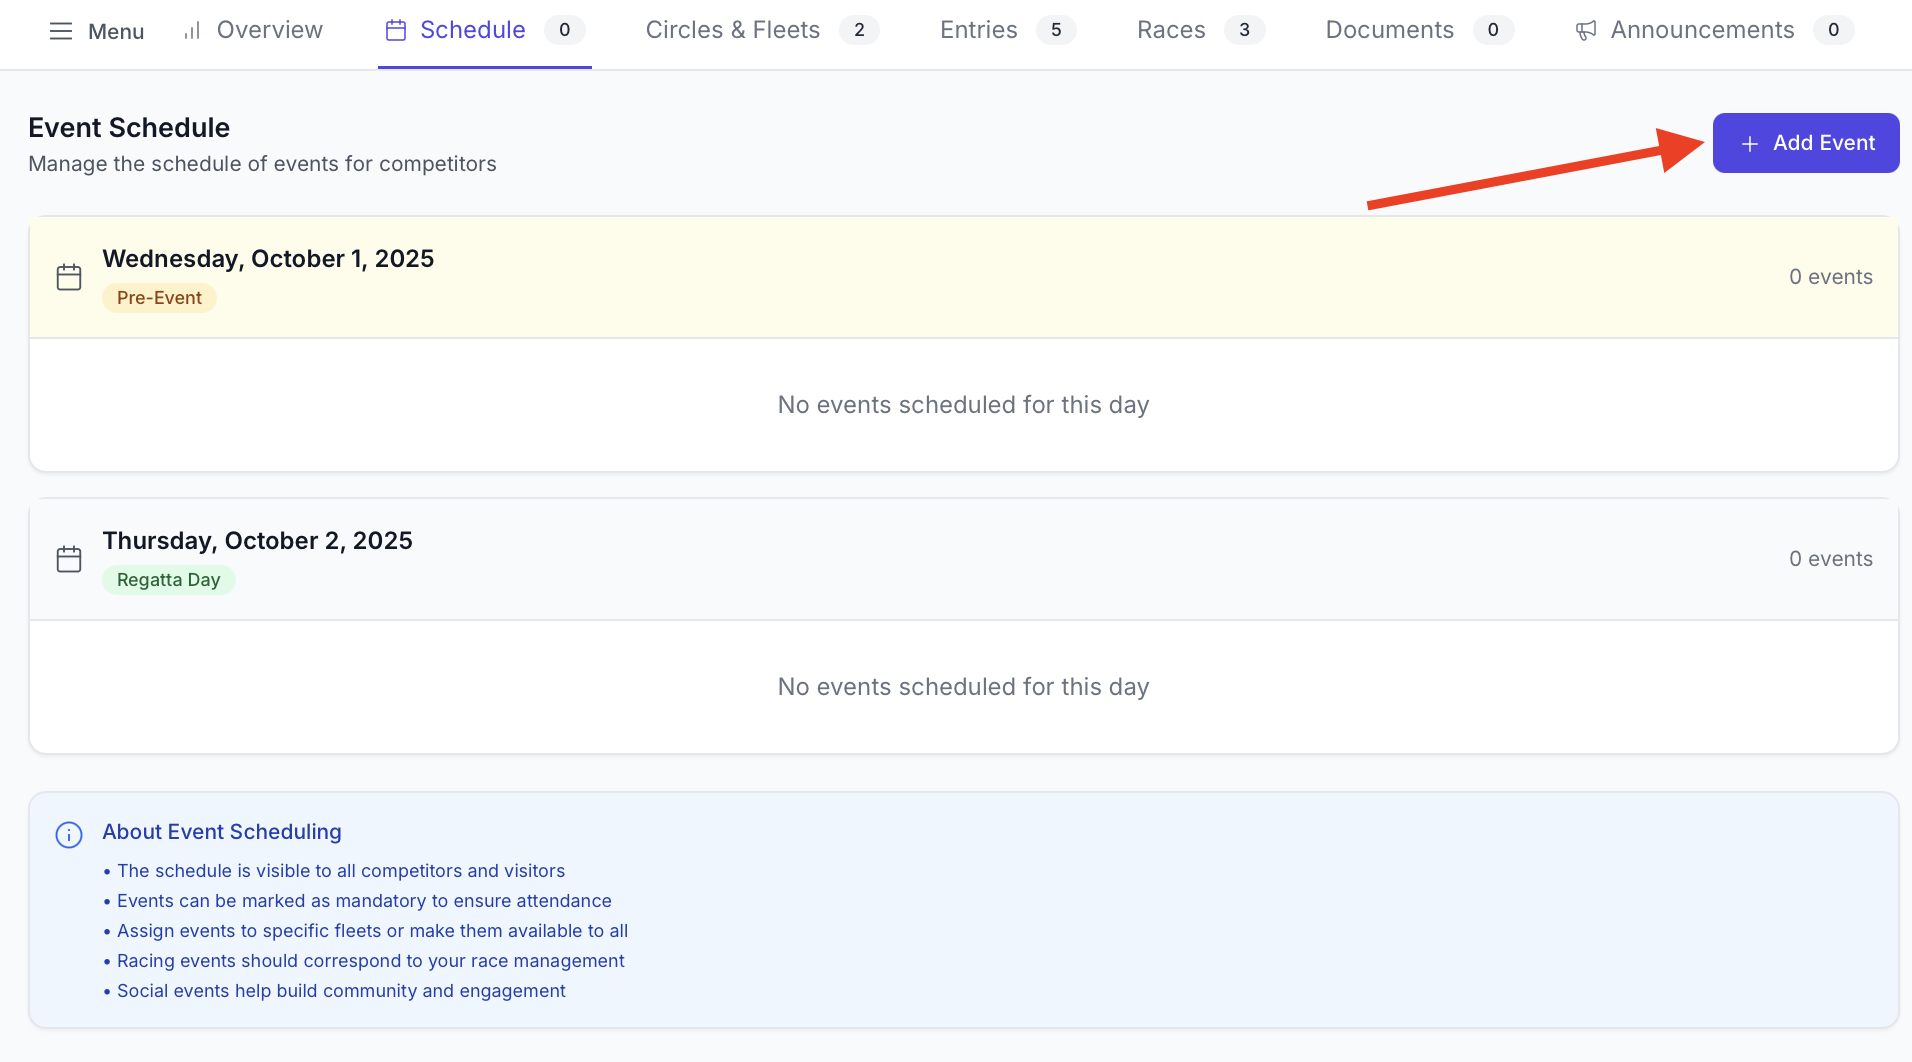Click the info icon in About Event Scheduling
Screen dimensions: 1912x1062
pos(68,834)
